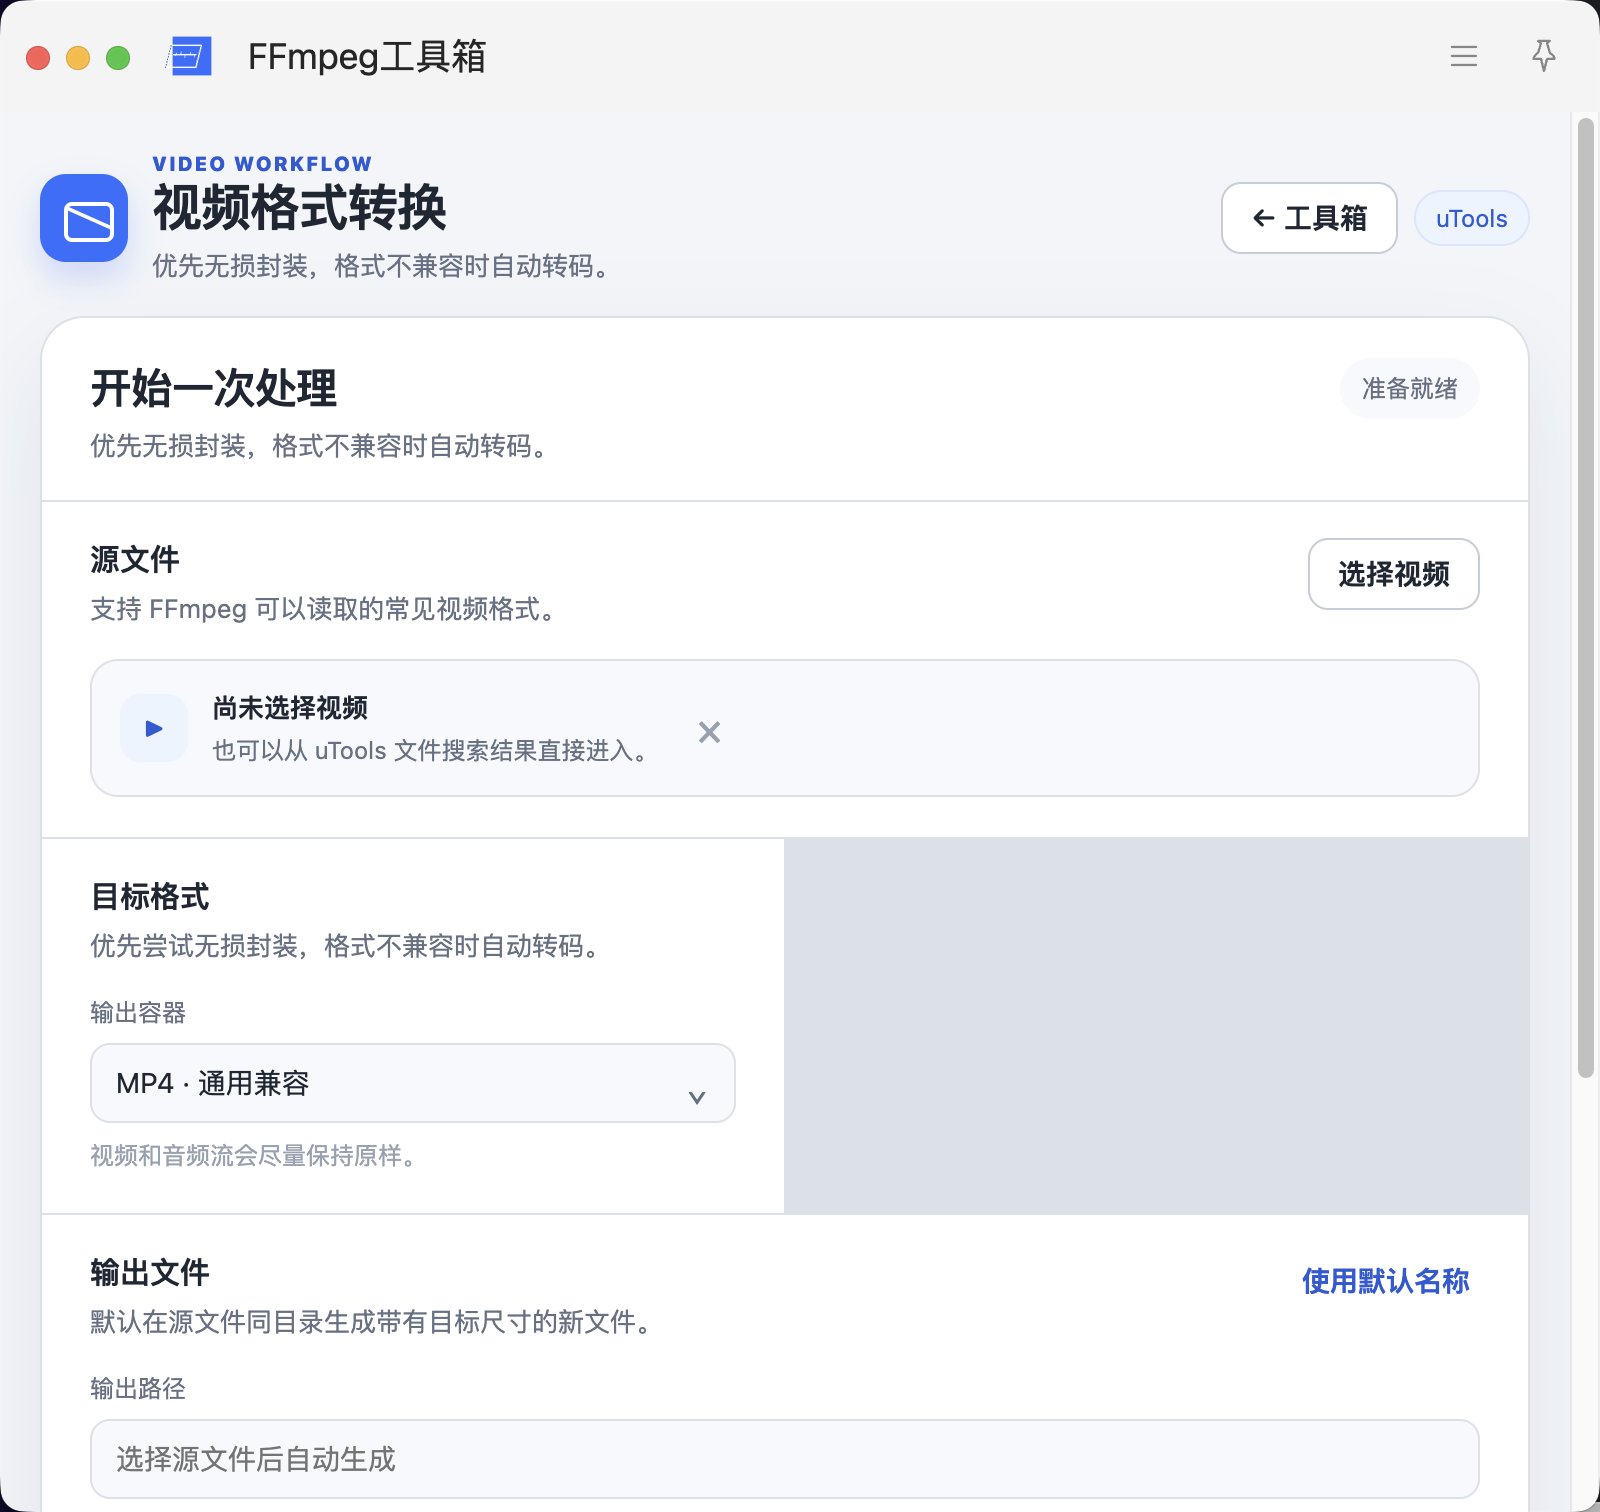
Task: Clear the selected video with the X icon
Action: coord(709,732)
